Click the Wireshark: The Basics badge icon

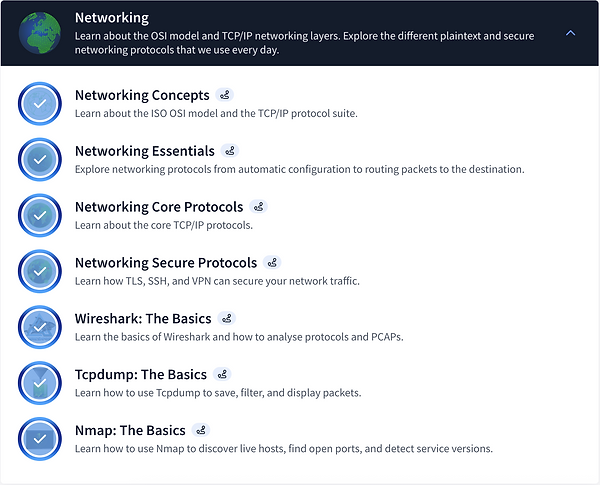click(x=226, y=319)
